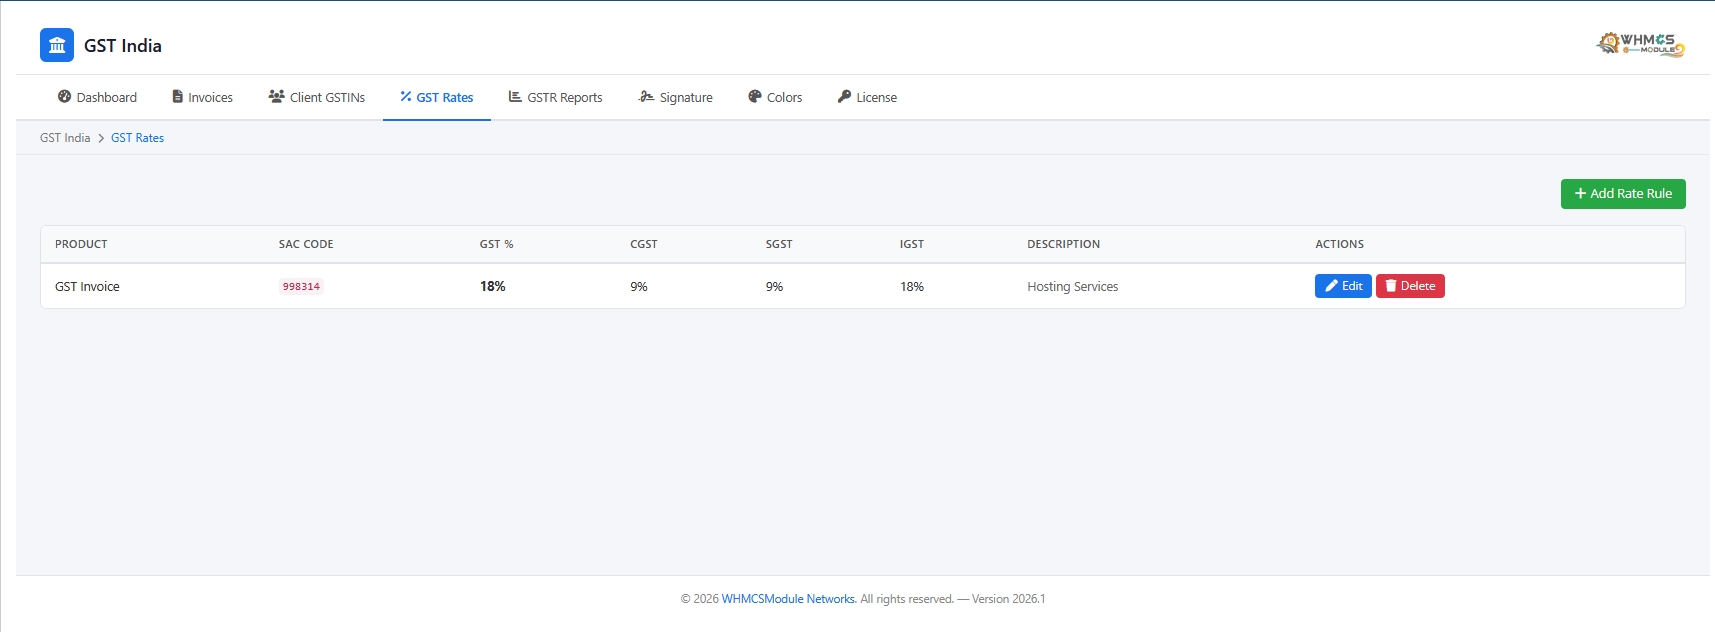This screenshot has width=1715, height=632.
Task: Click the Client GSTINs users icon
Action: point(276,97)
